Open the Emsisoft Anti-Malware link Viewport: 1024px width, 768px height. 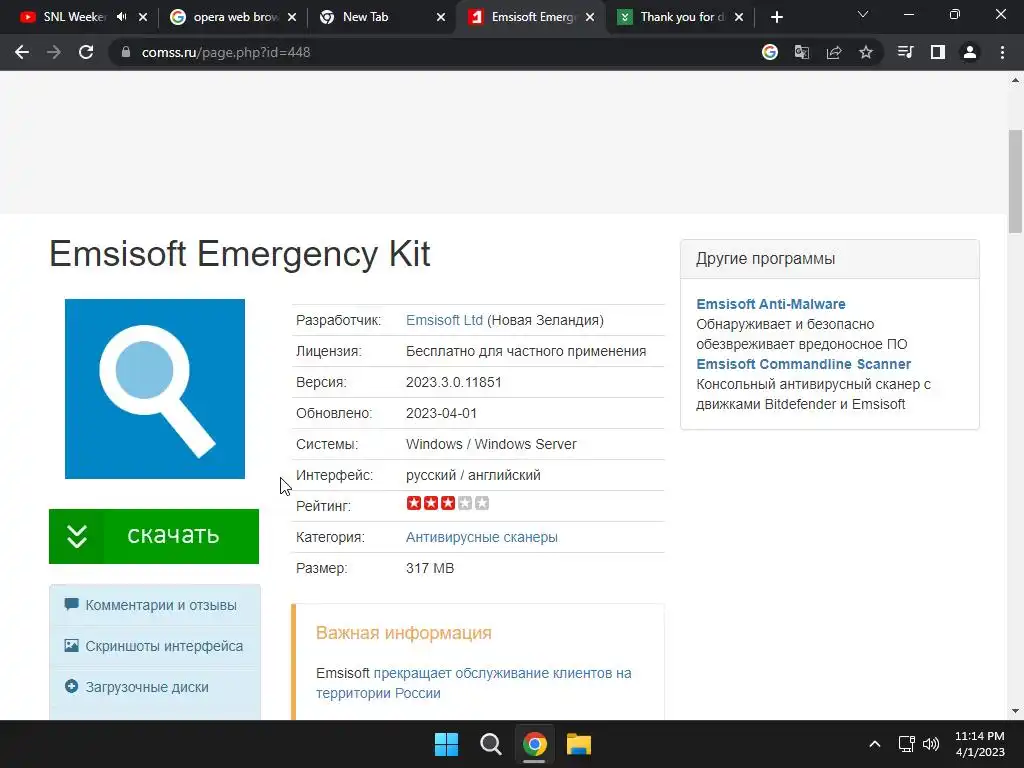[771, 304]
